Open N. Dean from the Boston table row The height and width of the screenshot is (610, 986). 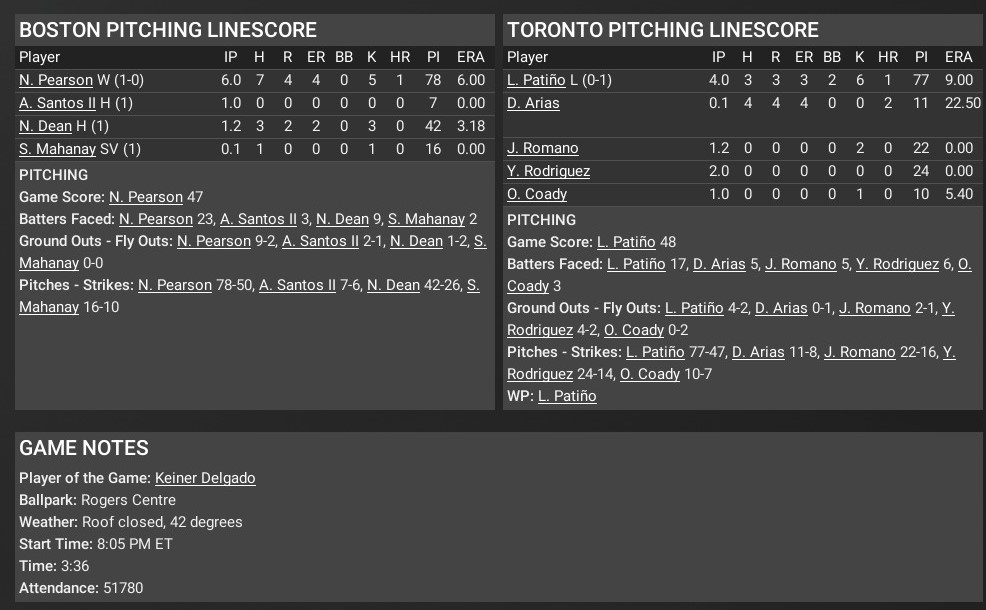[x=45, y=126]
